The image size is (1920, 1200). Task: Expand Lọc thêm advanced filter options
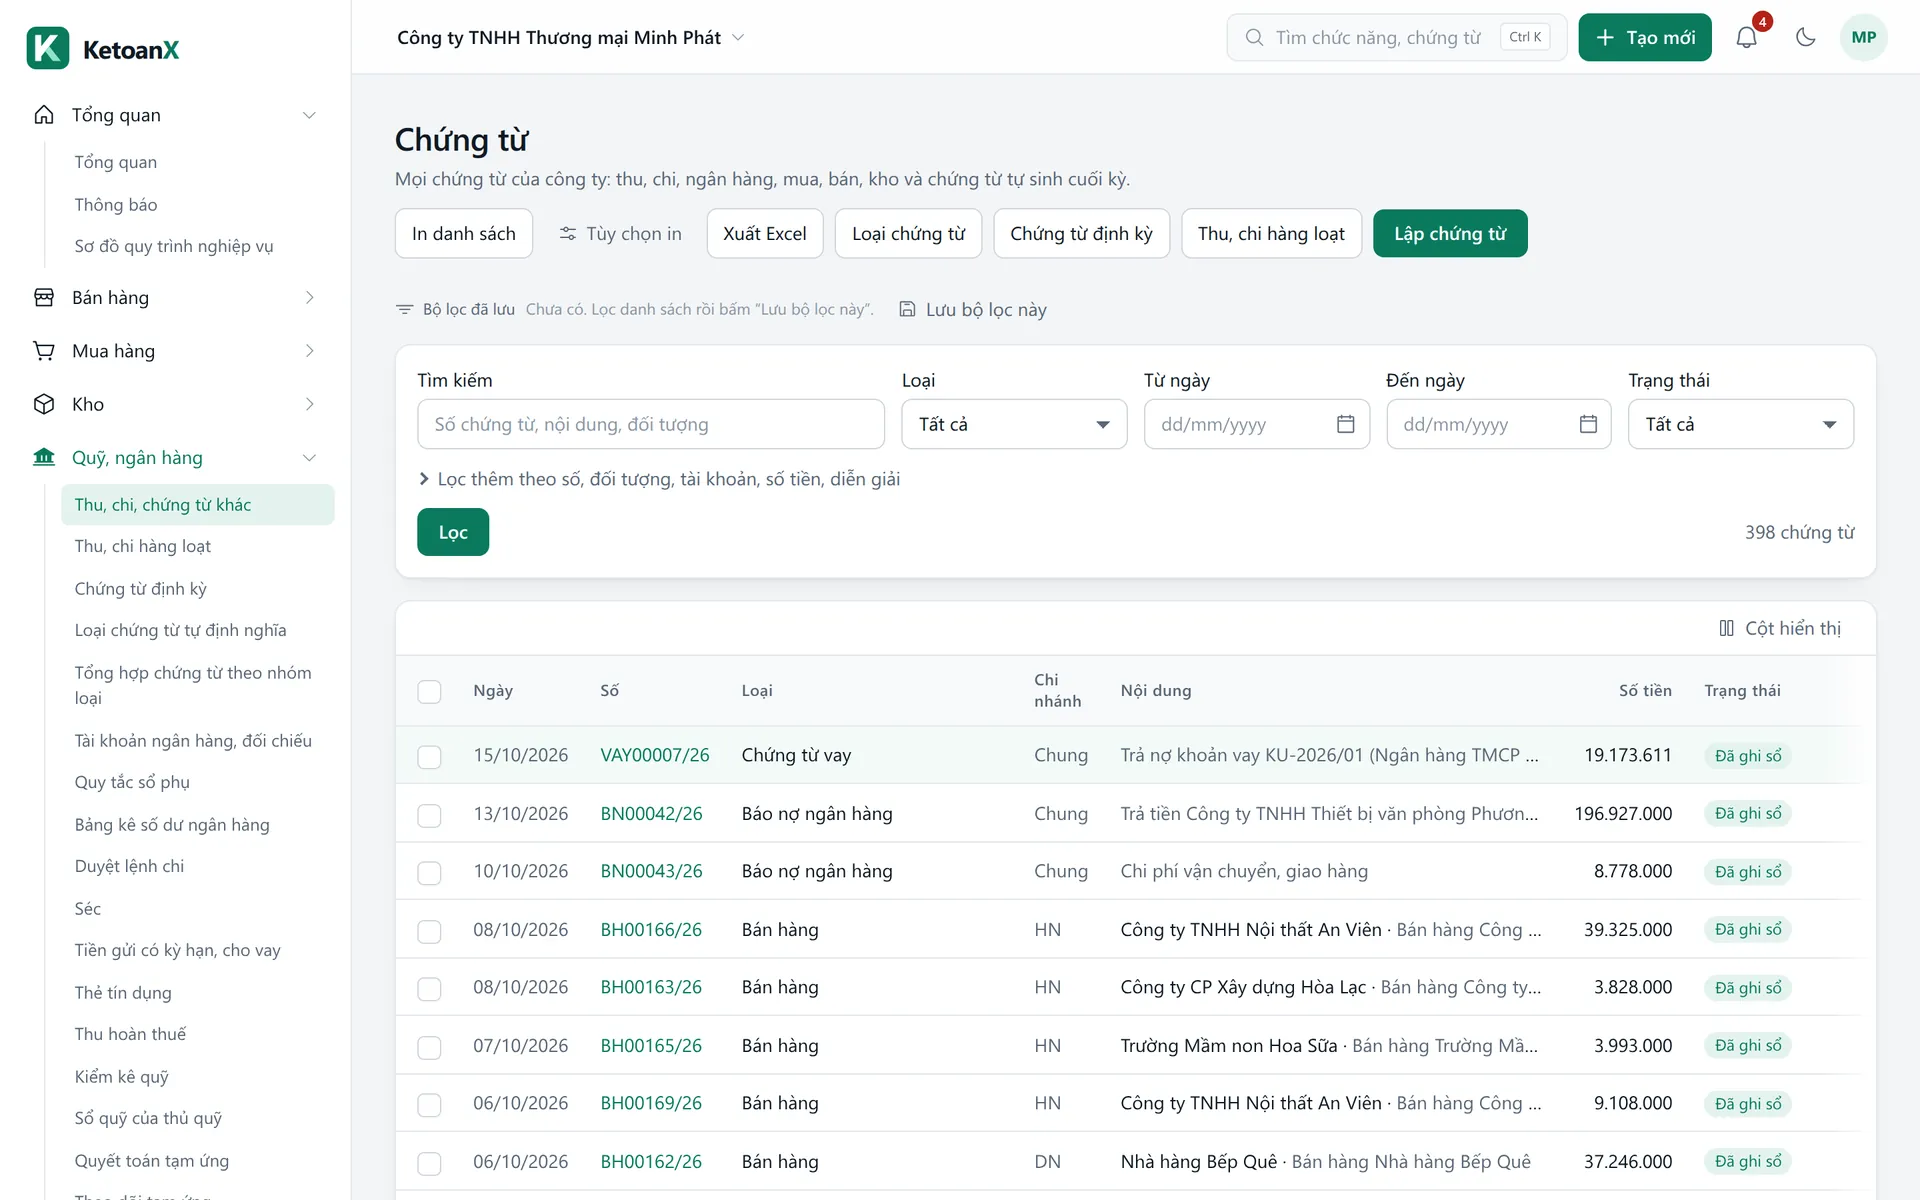[x=659, y=479]
